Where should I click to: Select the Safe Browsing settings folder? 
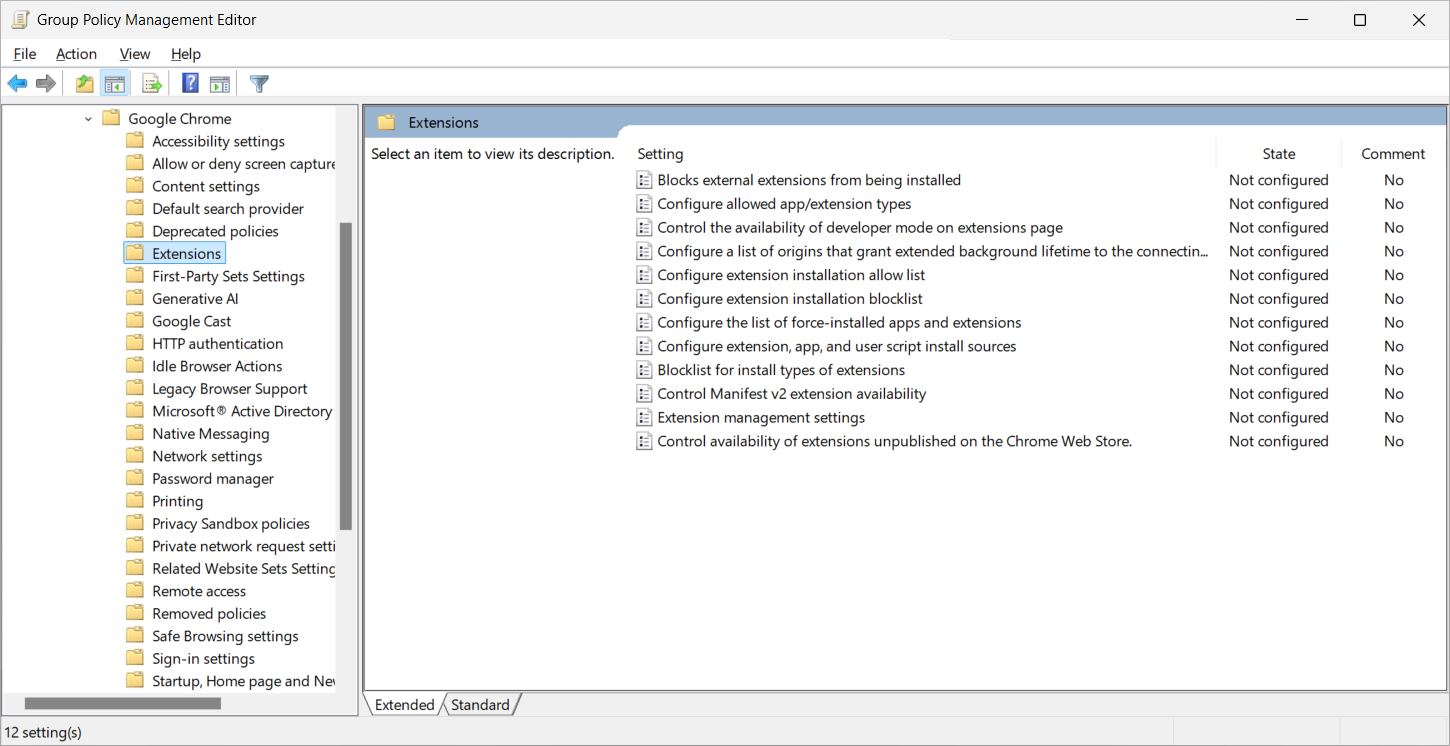(x=212, y=636)
